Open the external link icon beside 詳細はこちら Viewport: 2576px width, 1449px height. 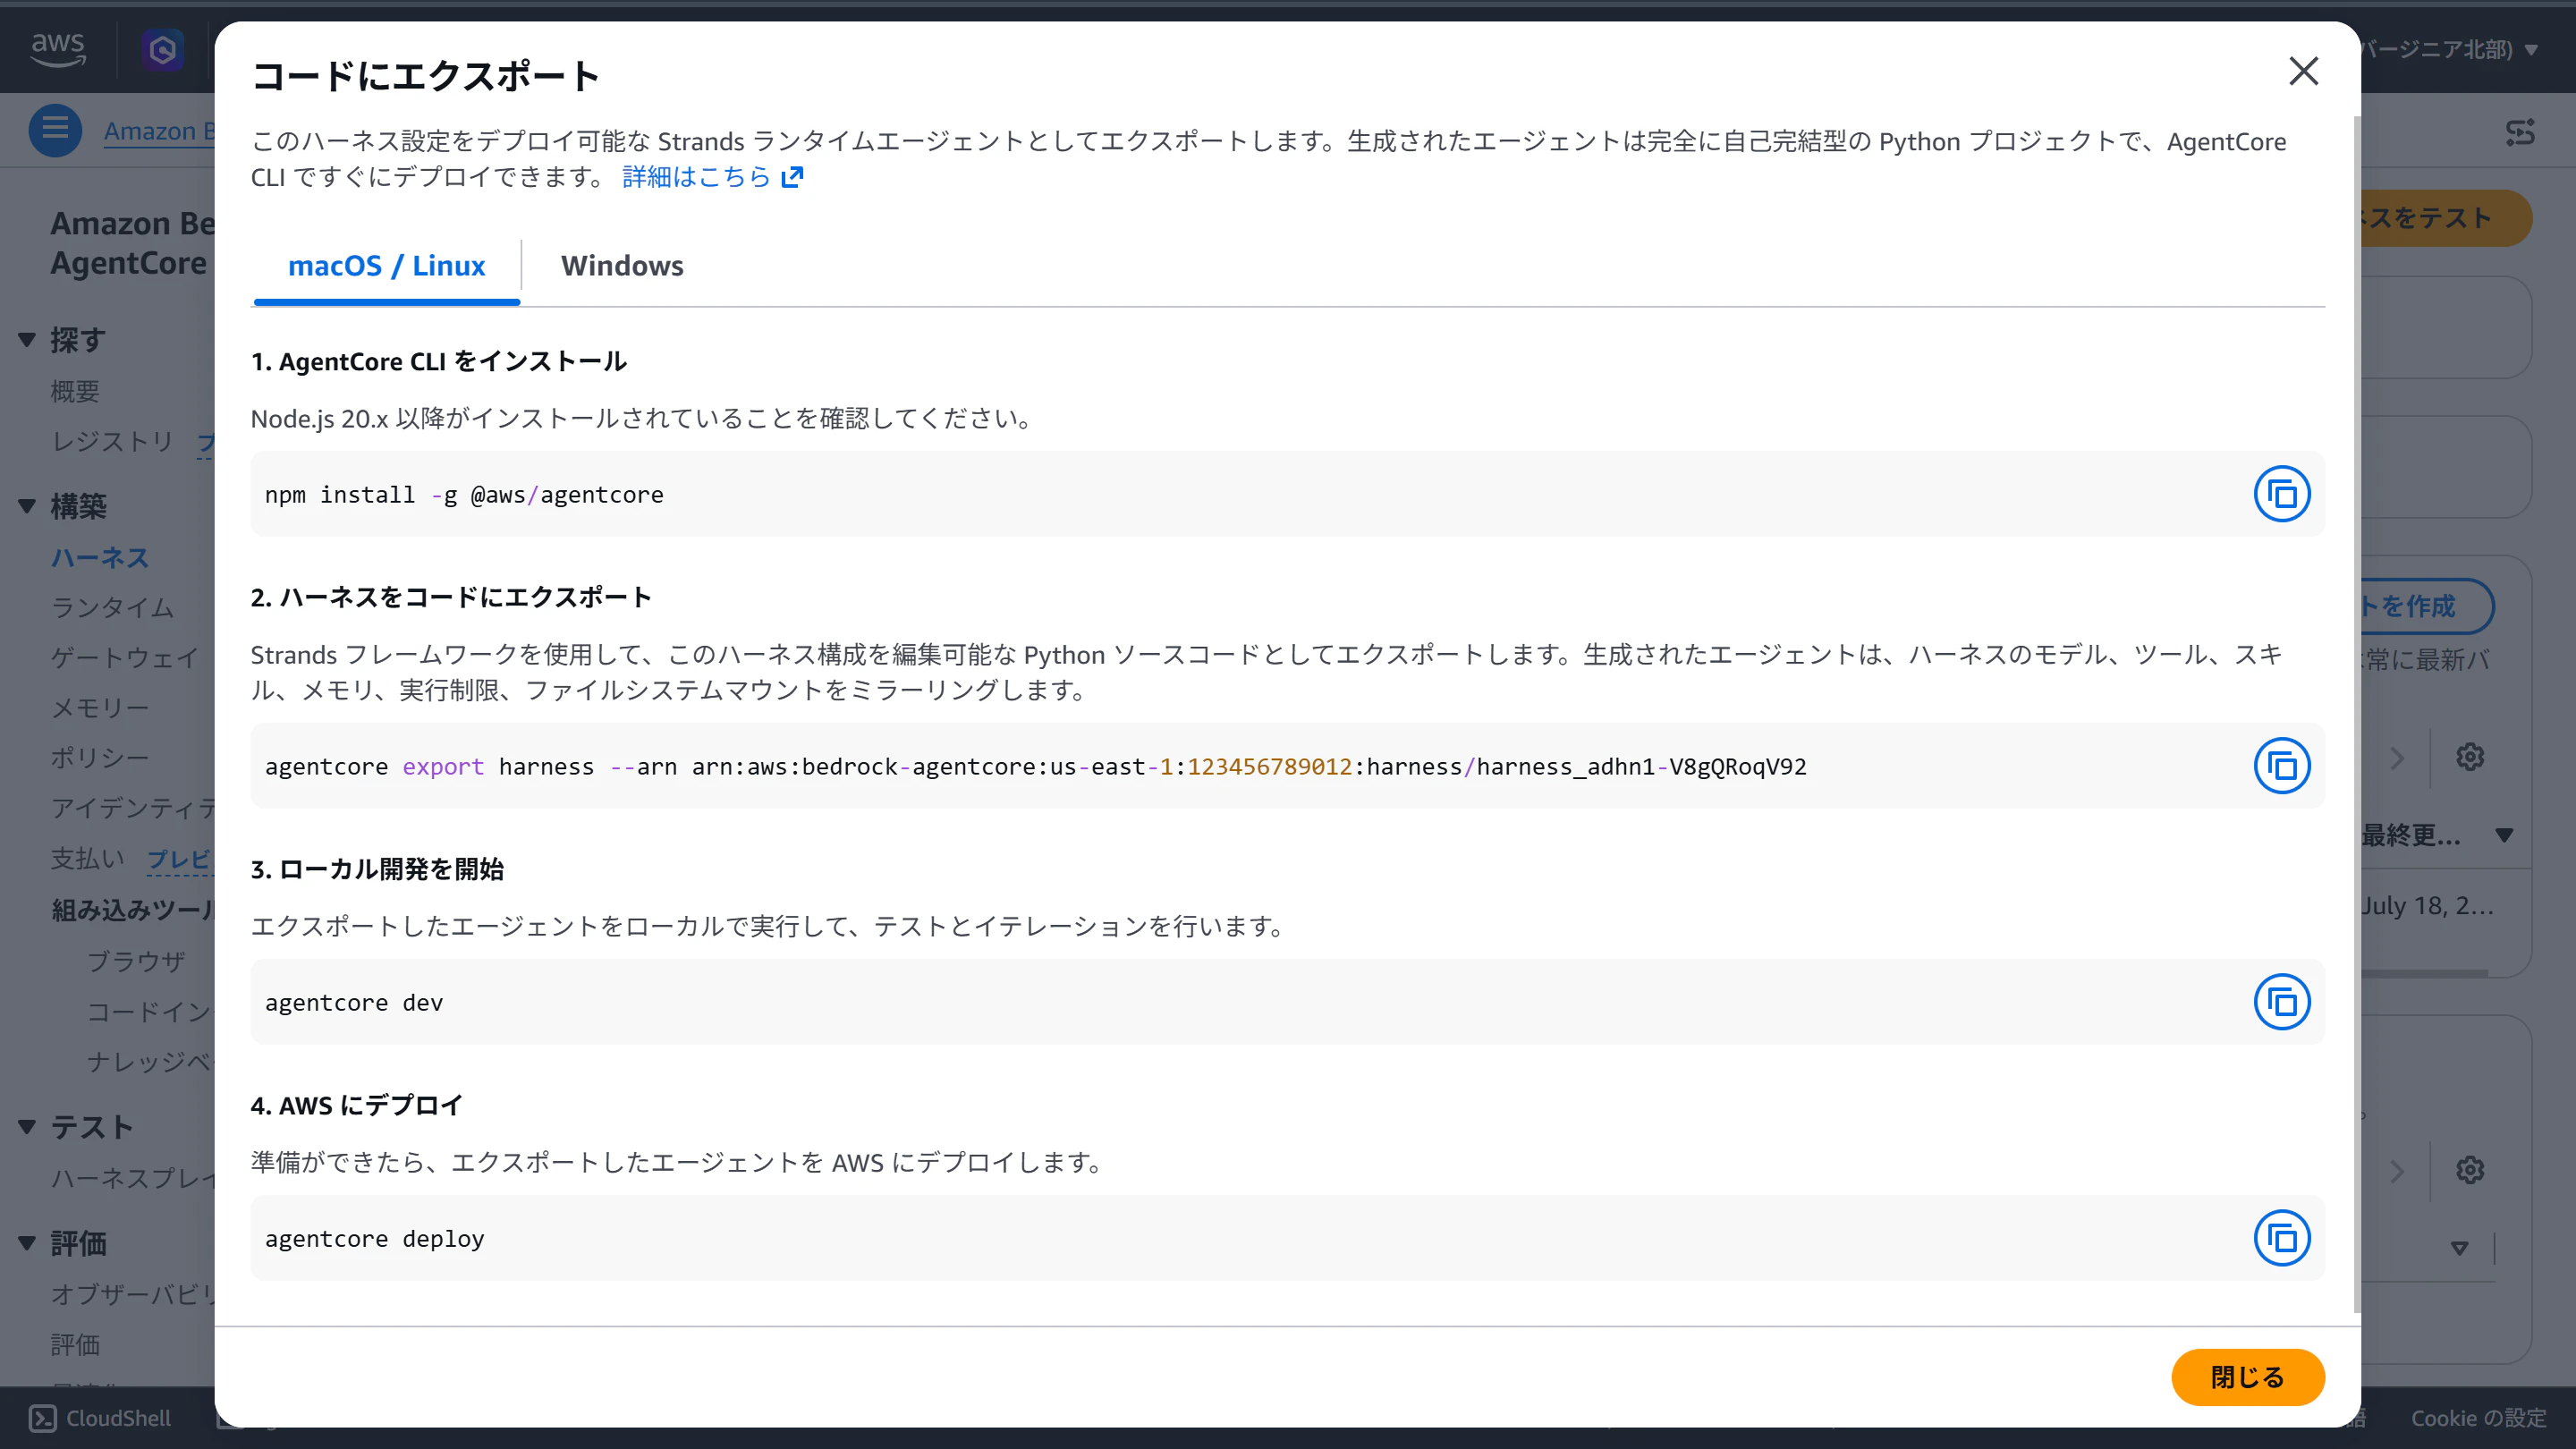(x=792, y=177)
